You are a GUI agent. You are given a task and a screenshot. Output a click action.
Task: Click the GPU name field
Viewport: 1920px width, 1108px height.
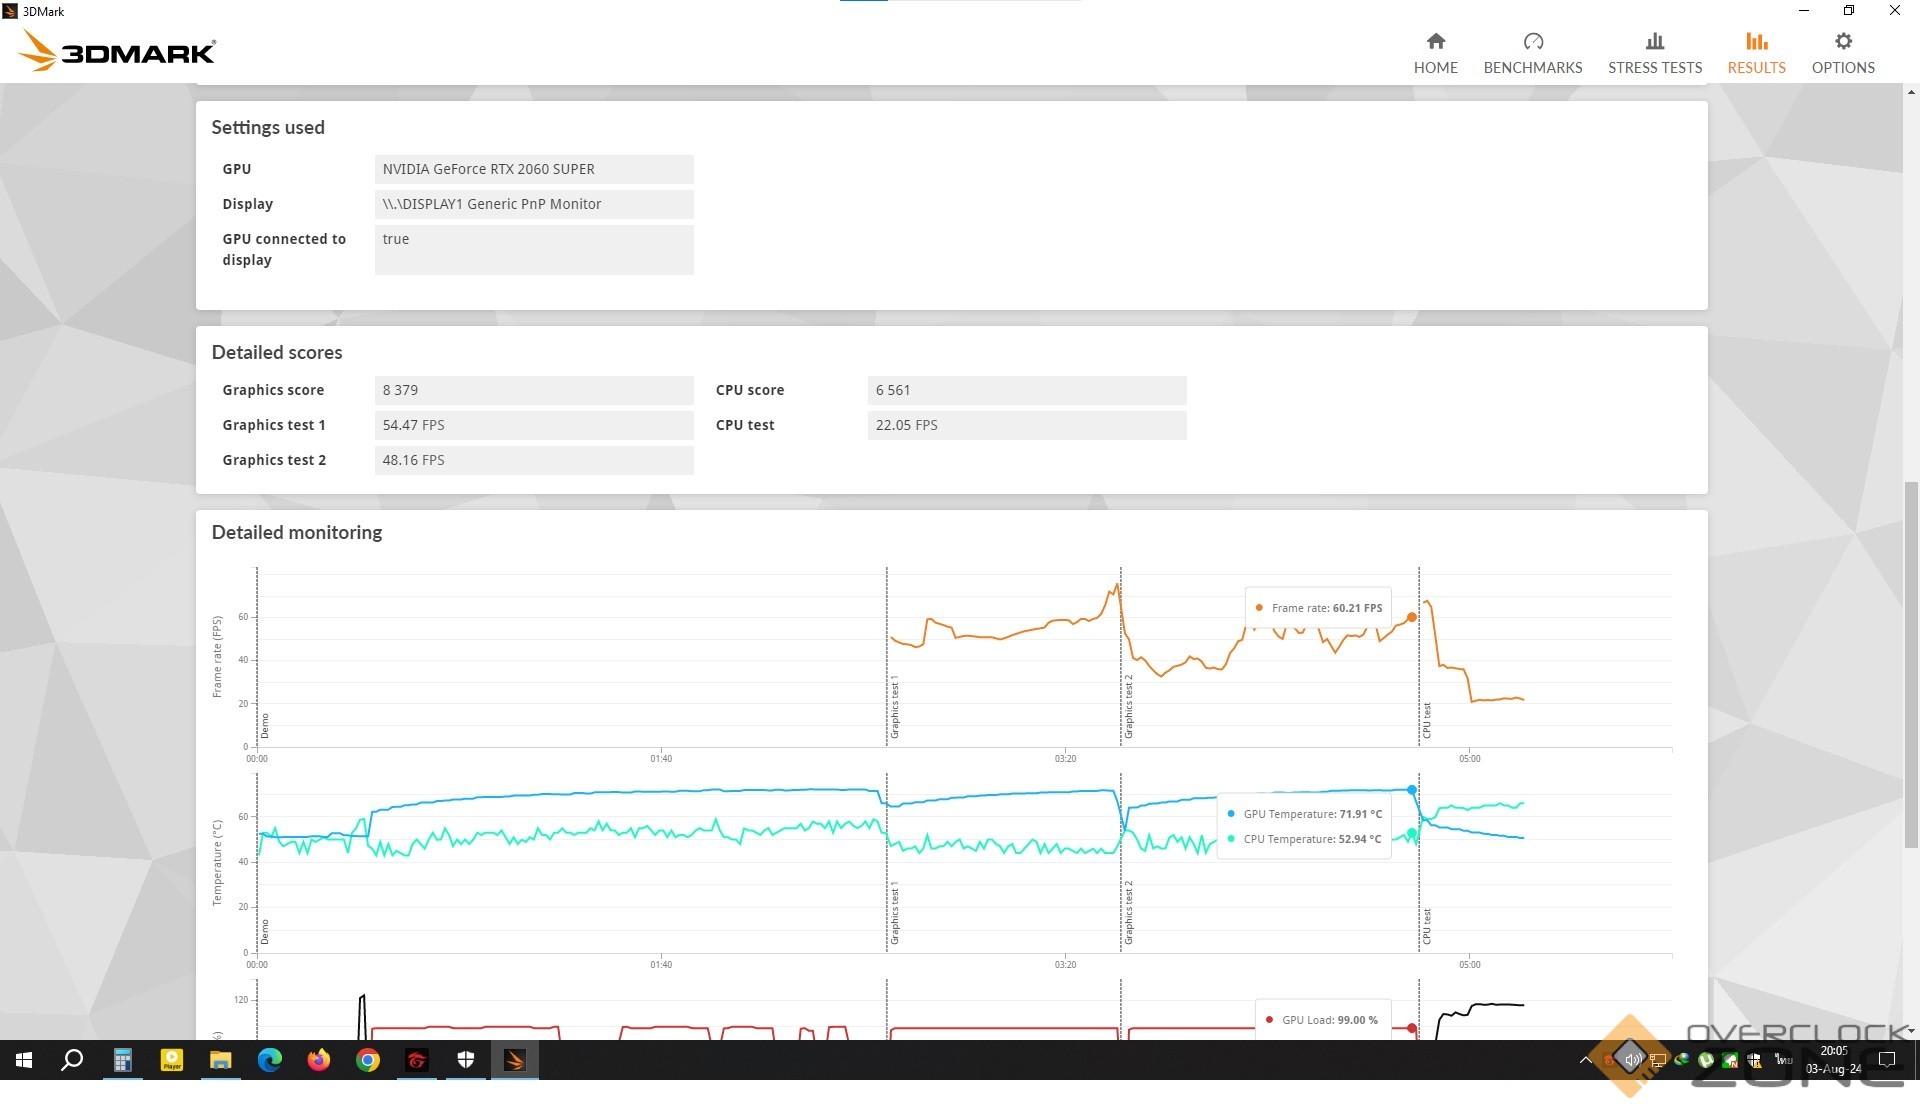(533, 169)
